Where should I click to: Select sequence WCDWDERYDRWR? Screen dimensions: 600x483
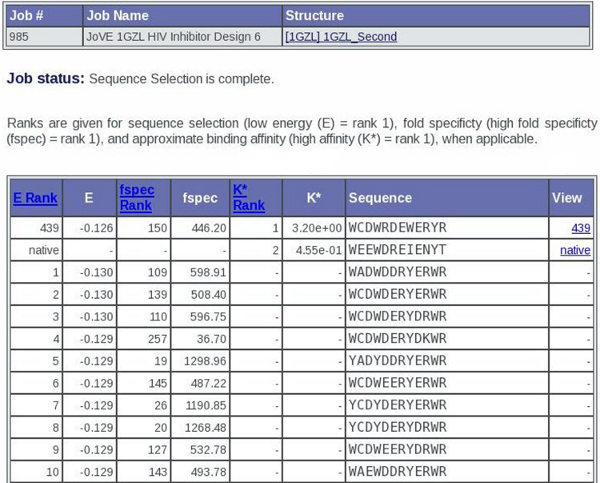click(397, 317)
